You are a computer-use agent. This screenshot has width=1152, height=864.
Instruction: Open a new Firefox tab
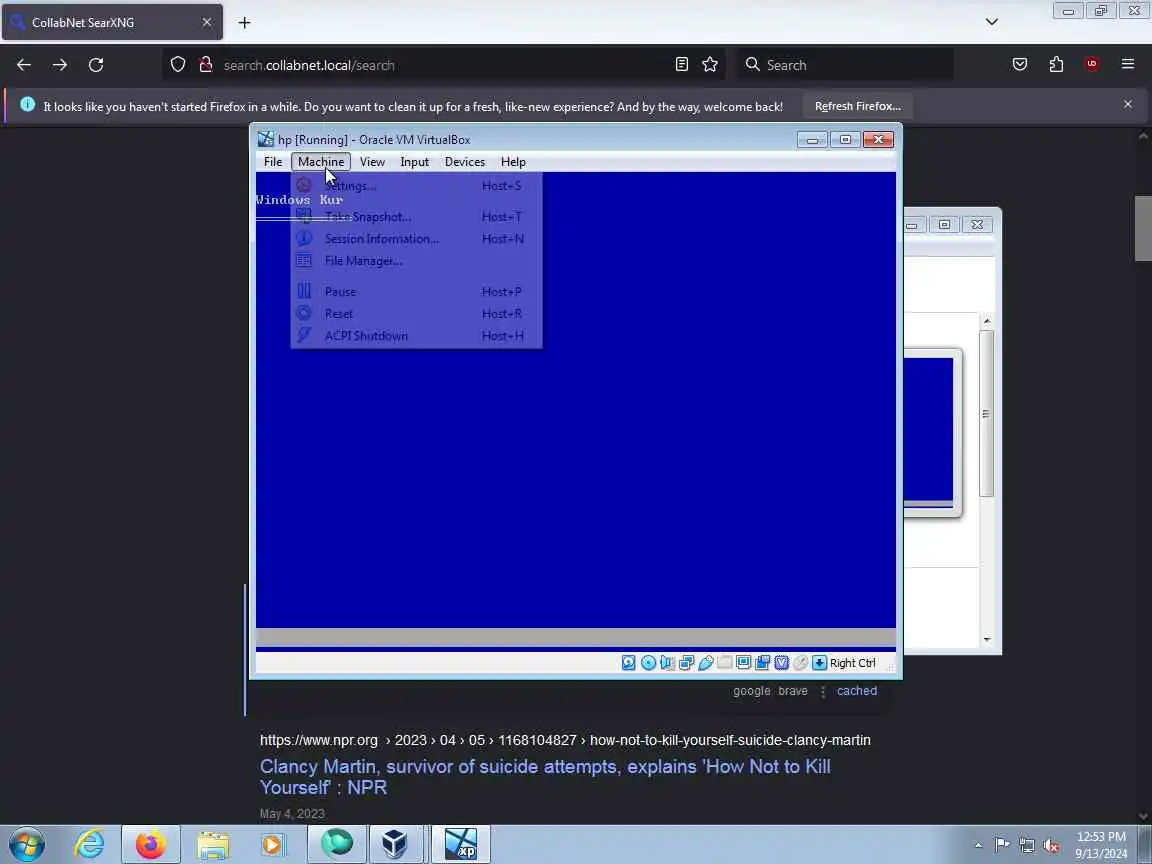click(245, 23)
